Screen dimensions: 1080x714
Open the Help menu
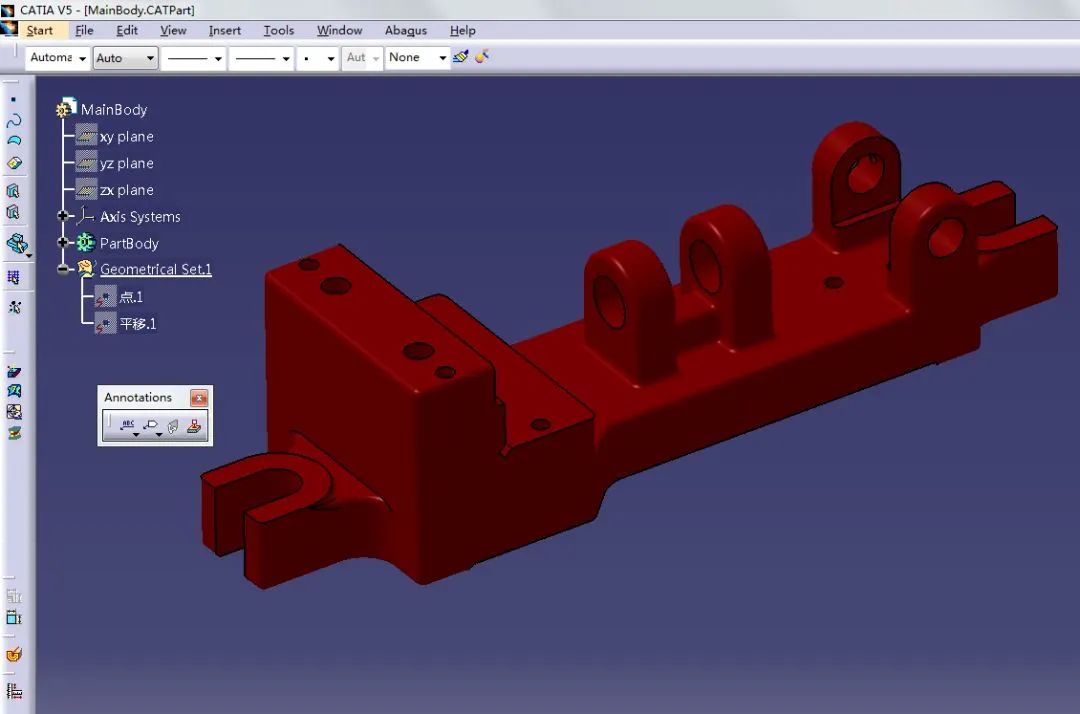pyautogui.click(x=462, y=30)
